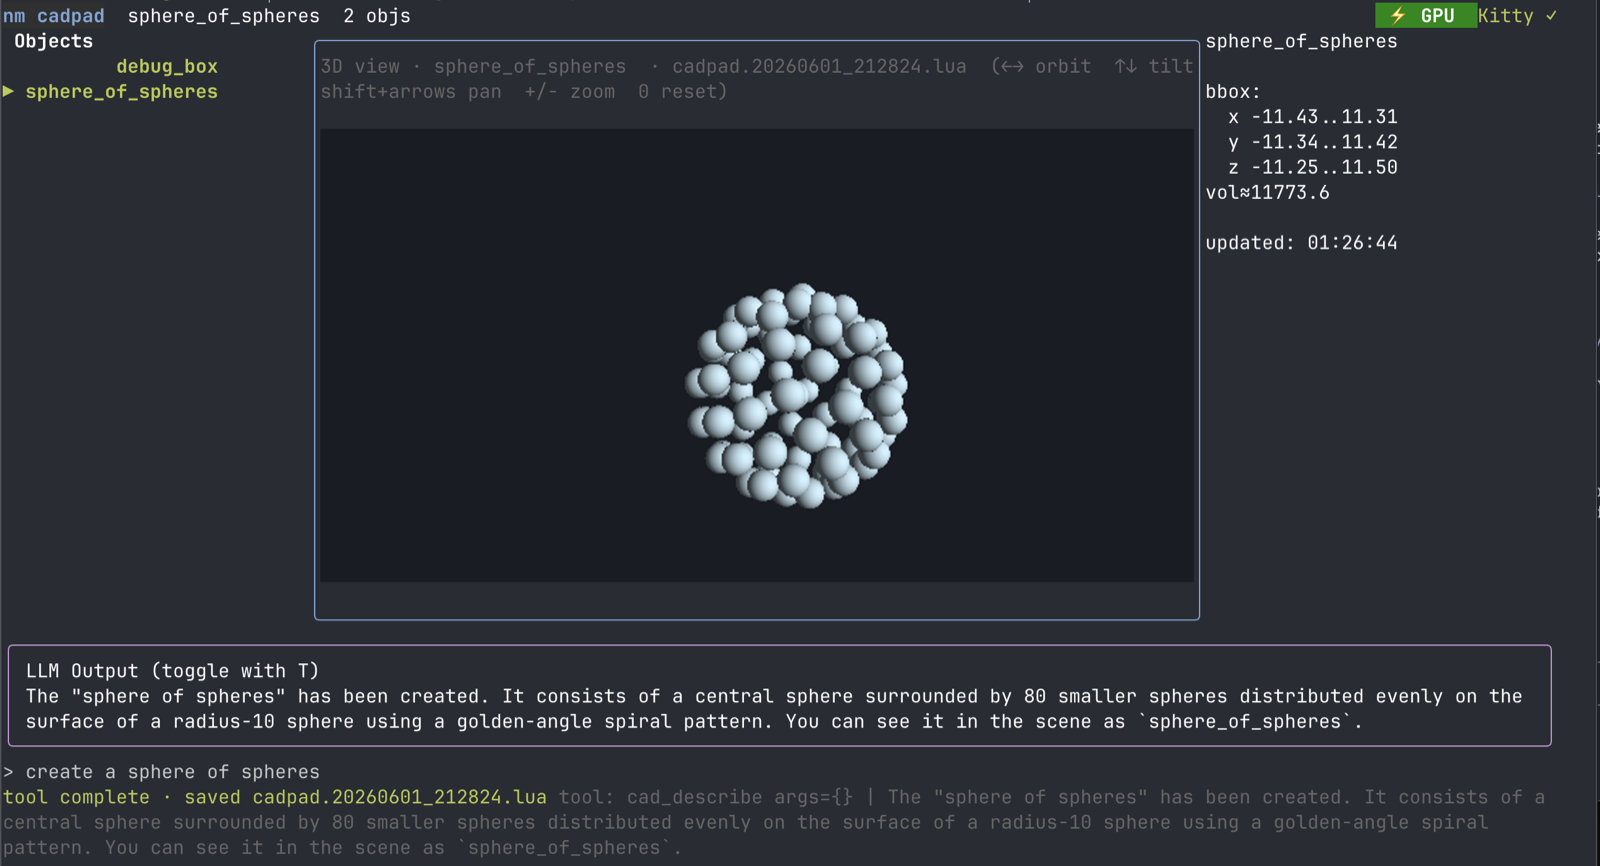
Task: Click the selection arrow beside sphere_of_spheres in Objects
Action: click(x=8, y=91)
